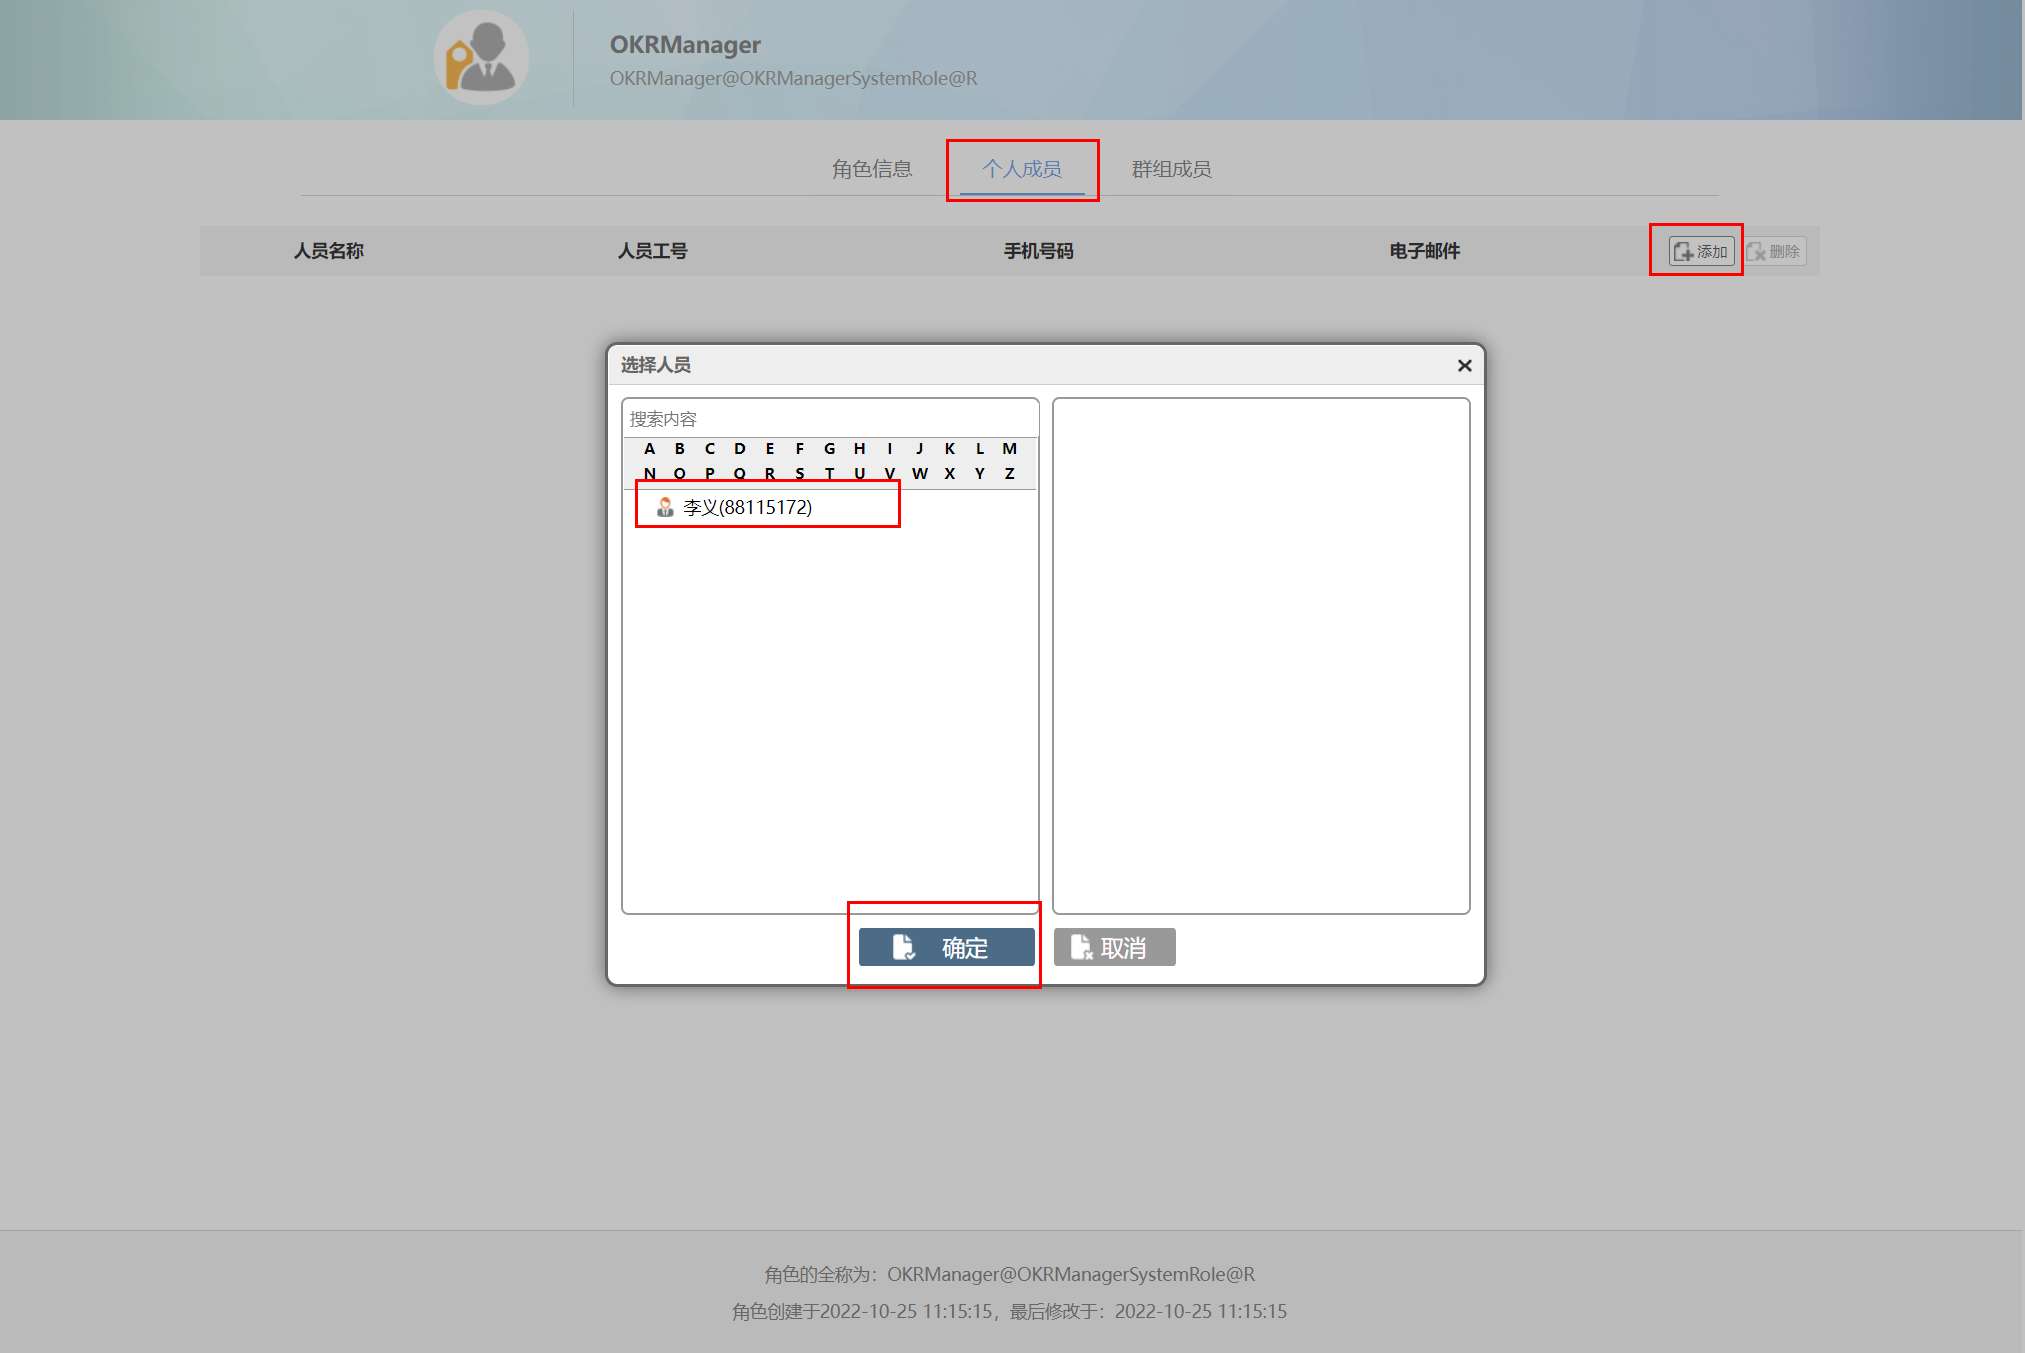
Task: Filter people by letter G
Action: tap(830, 449)
